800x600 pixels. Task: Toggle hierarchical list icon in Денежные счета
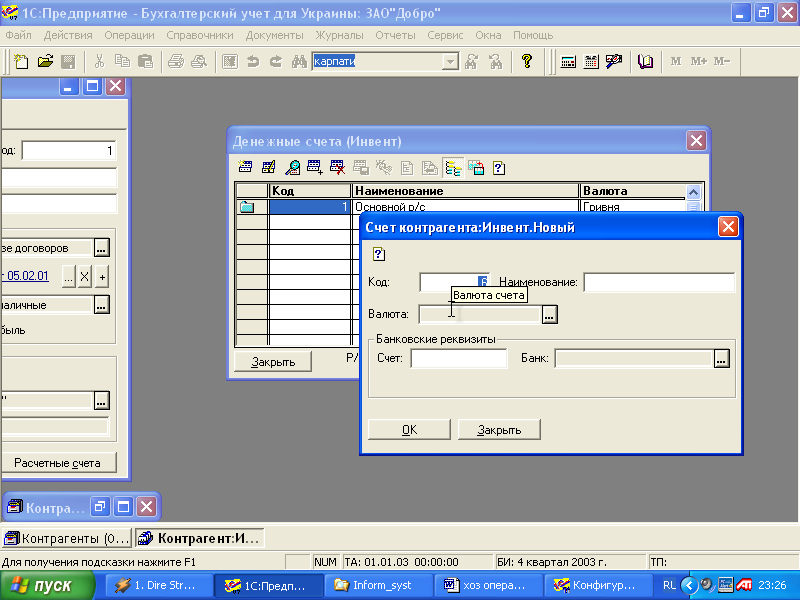[453, 167]
